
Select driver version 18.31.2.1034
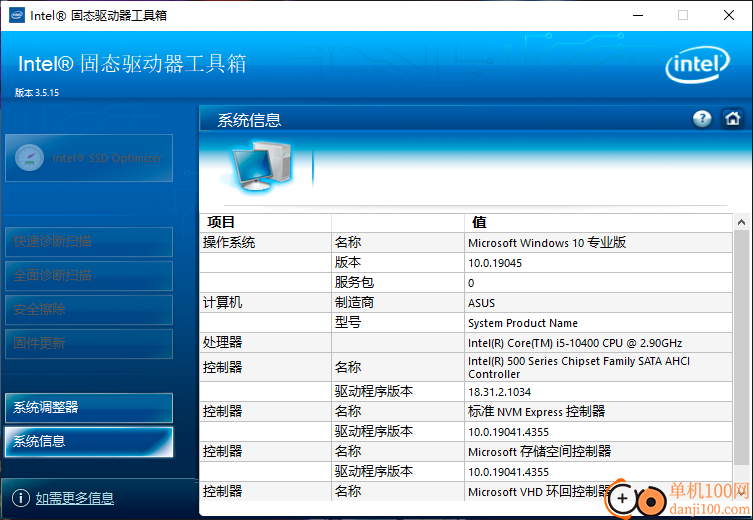[x=499, y=392]
